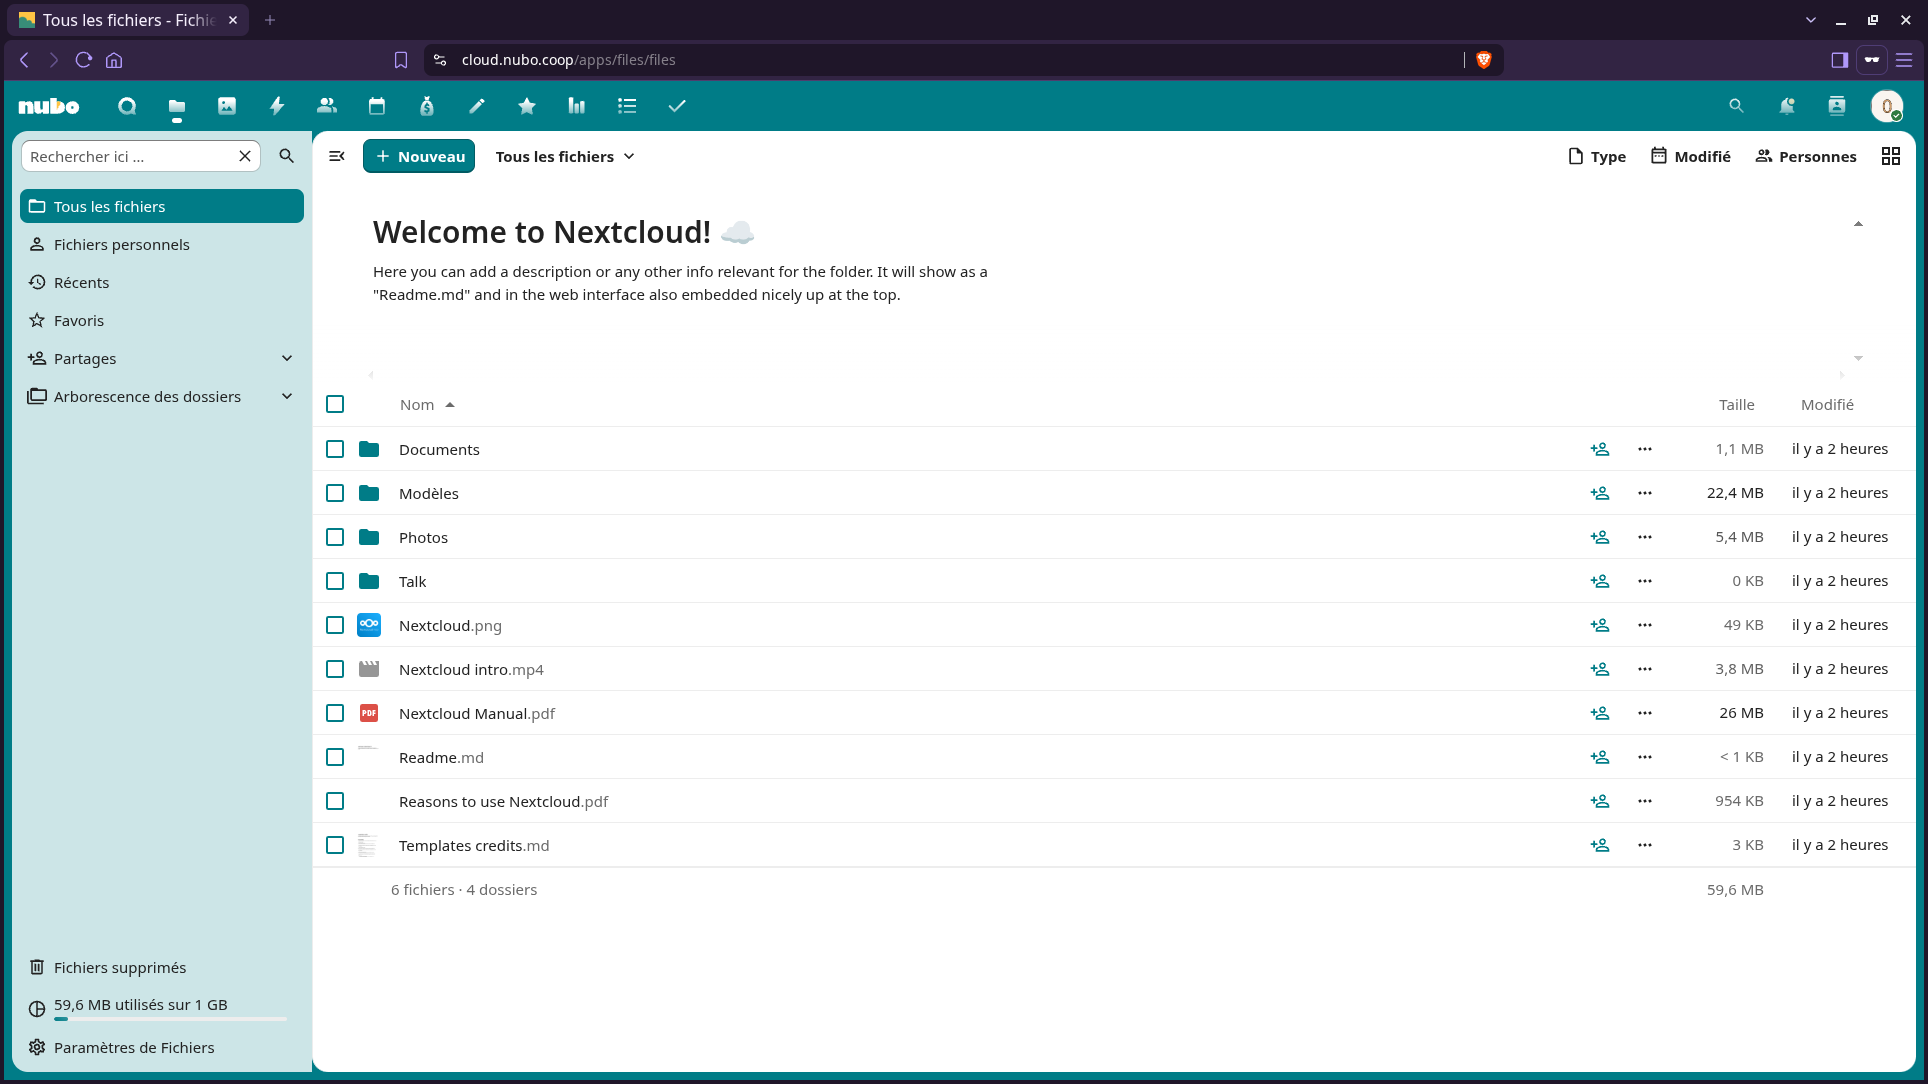The image size is (1928, 1084).
Task: Share the Nextcloud Manual.pdf file
Action: coord(1600,713)
